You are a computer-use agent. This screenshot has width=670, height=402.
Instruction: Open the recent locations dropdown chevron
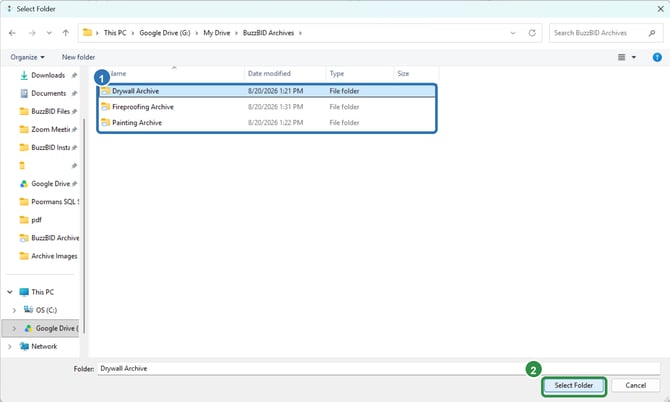click(x=49, y=33)
